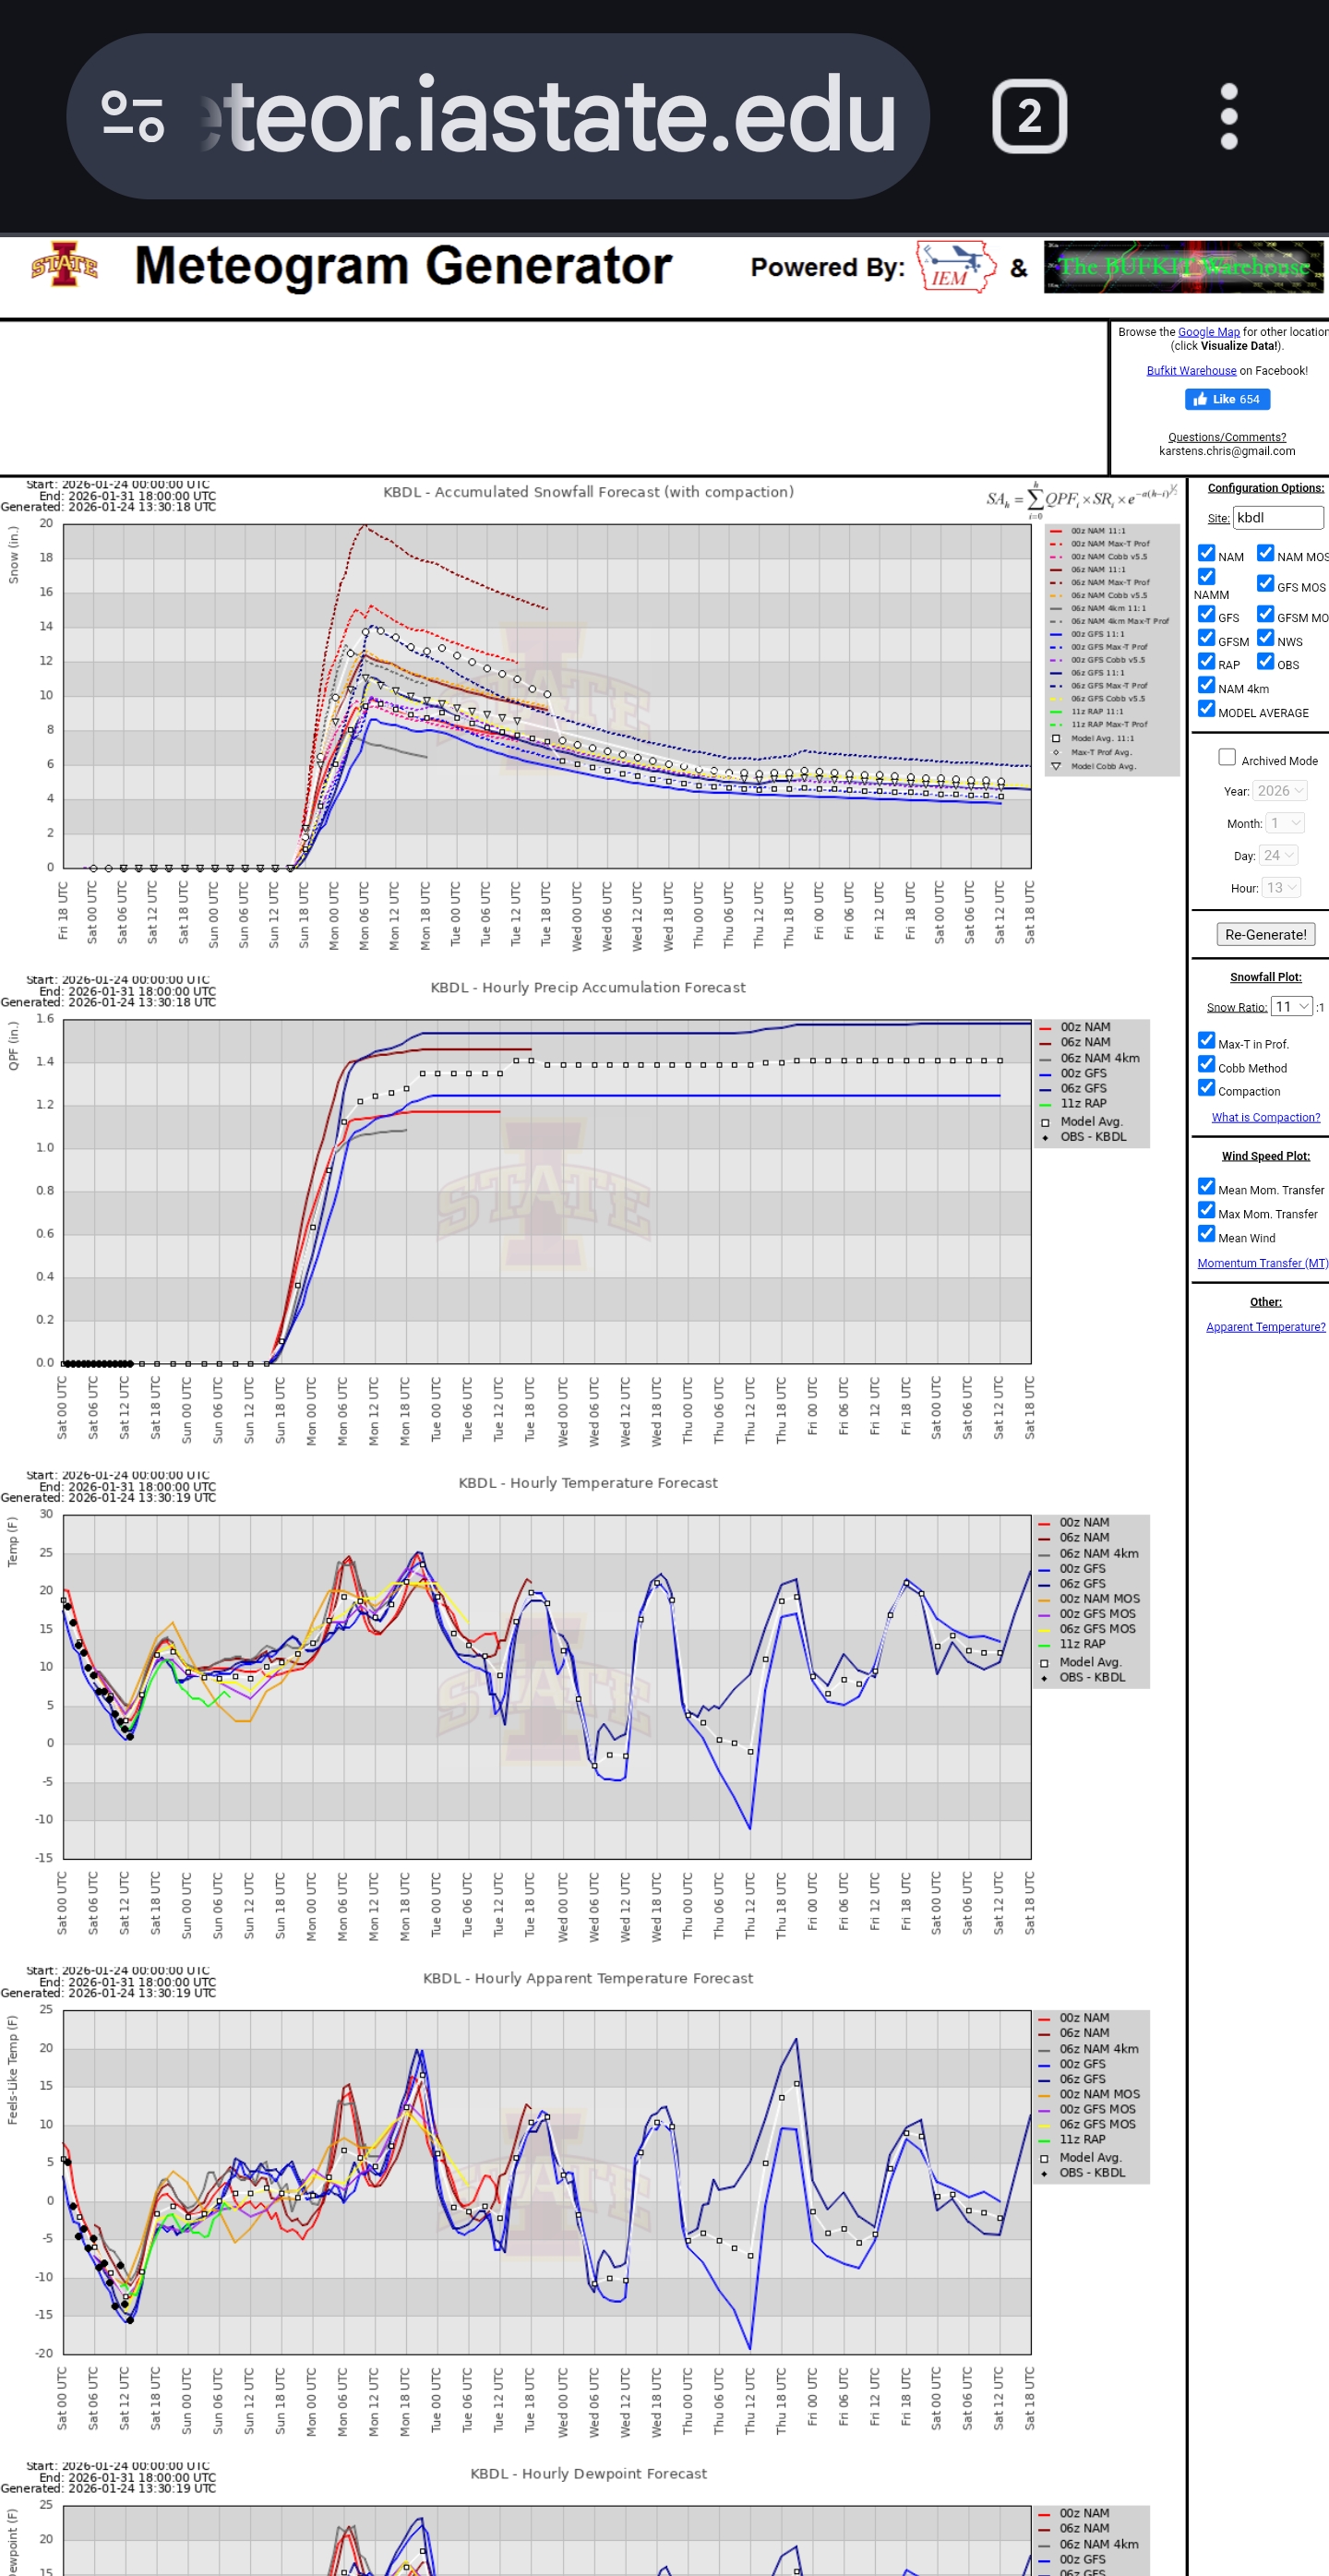Uncheck the NAM 4km checkbox
Viewport: 1329px width, 2576px height.
pos(1206,686)
